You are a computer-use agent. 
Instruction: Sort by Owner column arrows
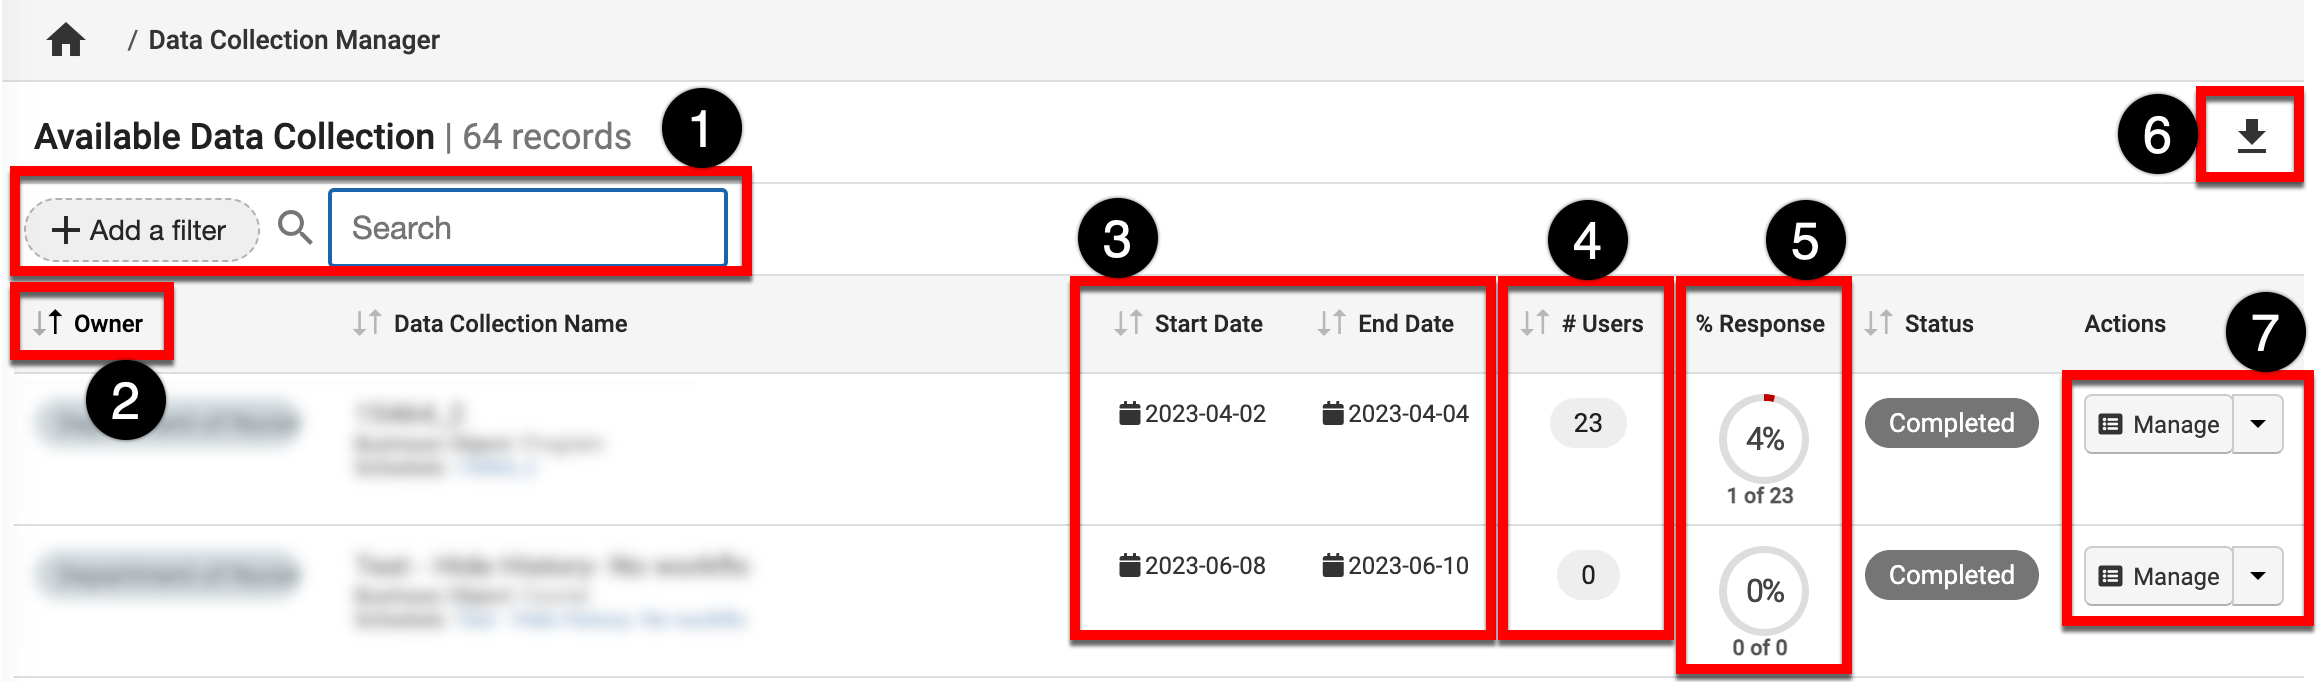[48, 323]
